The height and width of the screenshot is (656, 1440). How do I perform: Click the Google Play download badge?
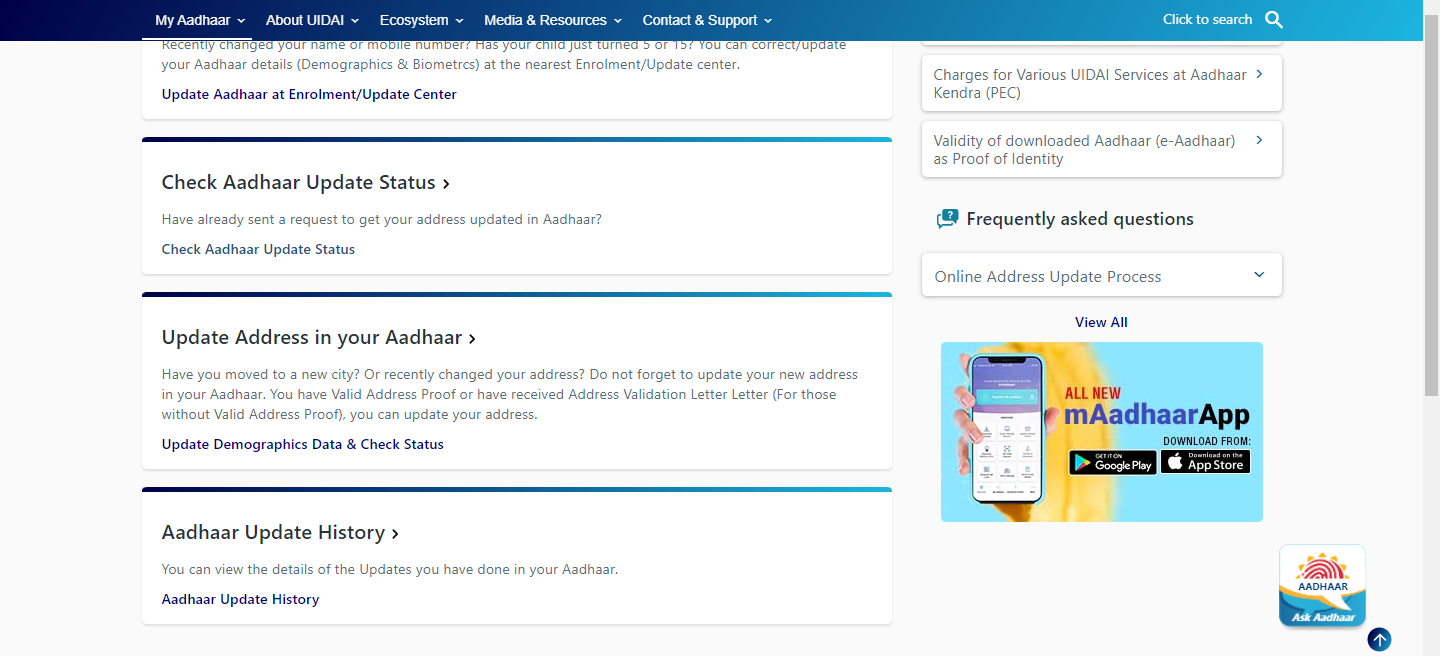point(1112,462)
